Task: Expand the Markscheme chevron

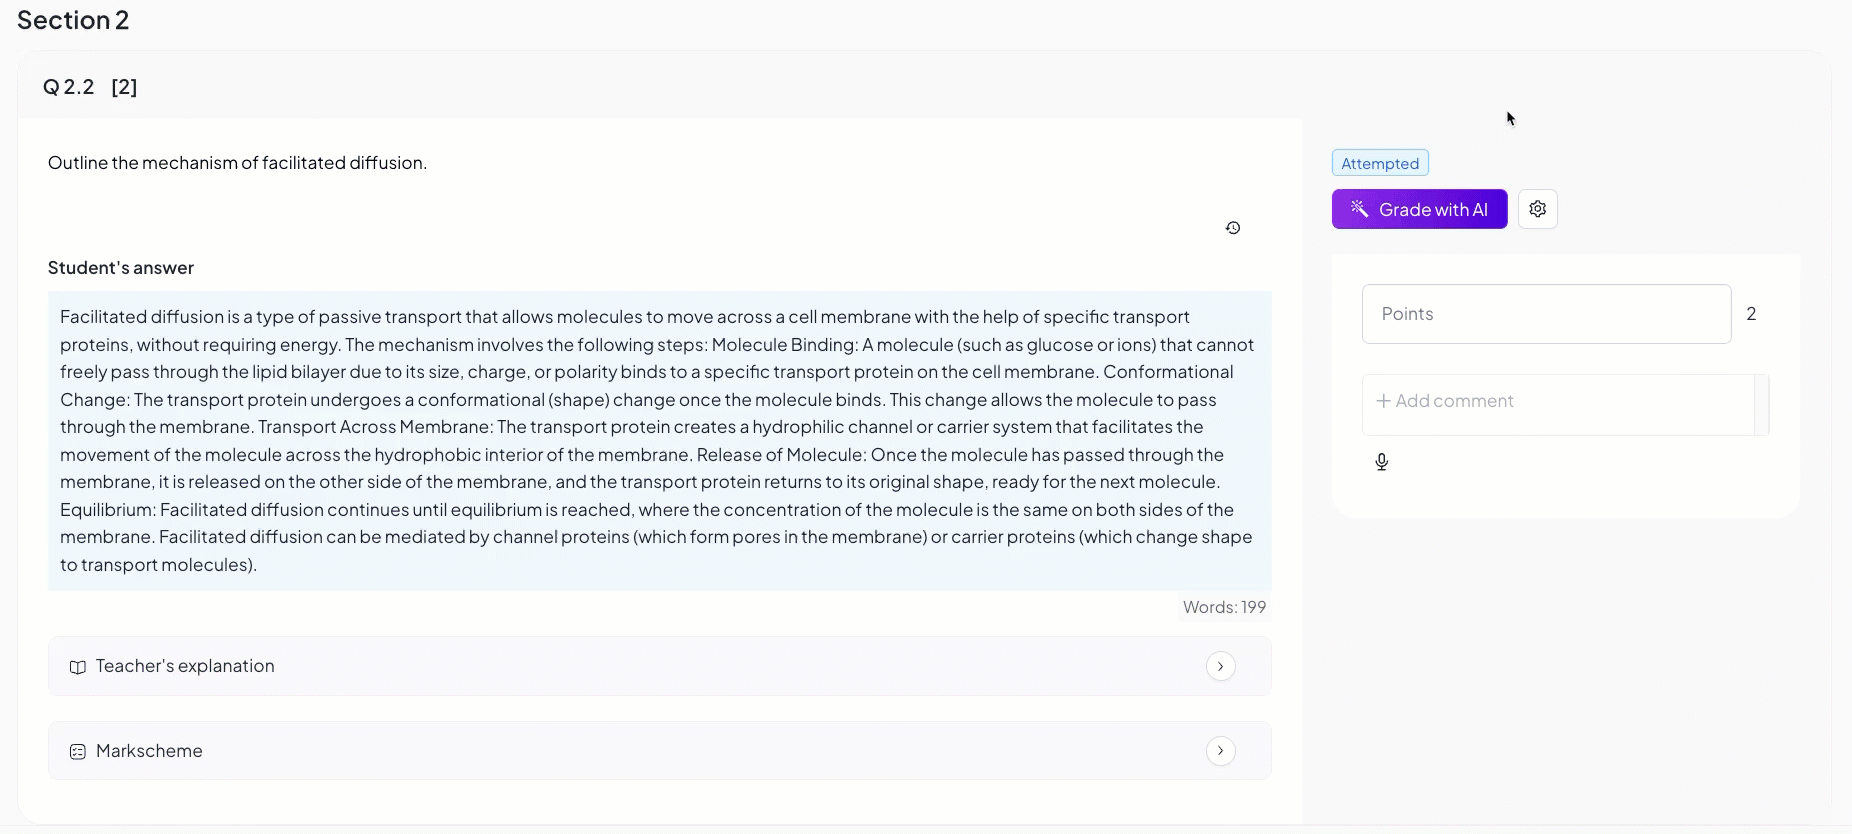Action: (1221, 751)
